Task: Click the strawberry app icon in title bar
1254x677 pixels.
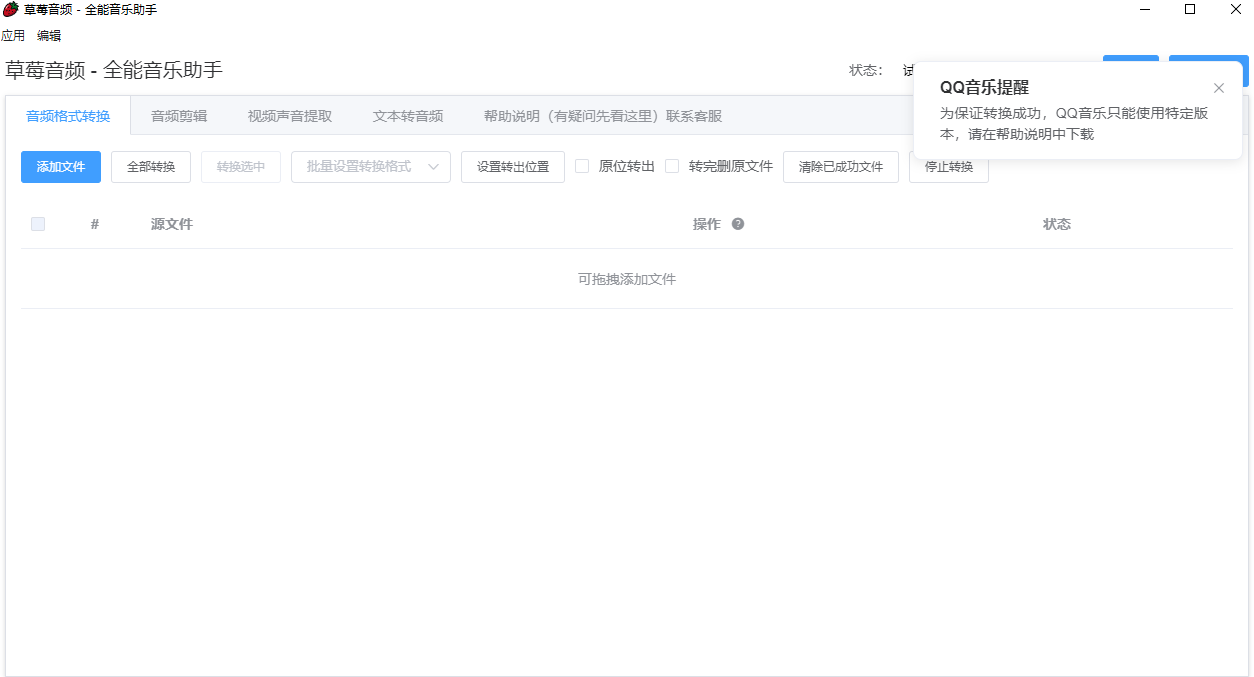Action: point(10,10)
